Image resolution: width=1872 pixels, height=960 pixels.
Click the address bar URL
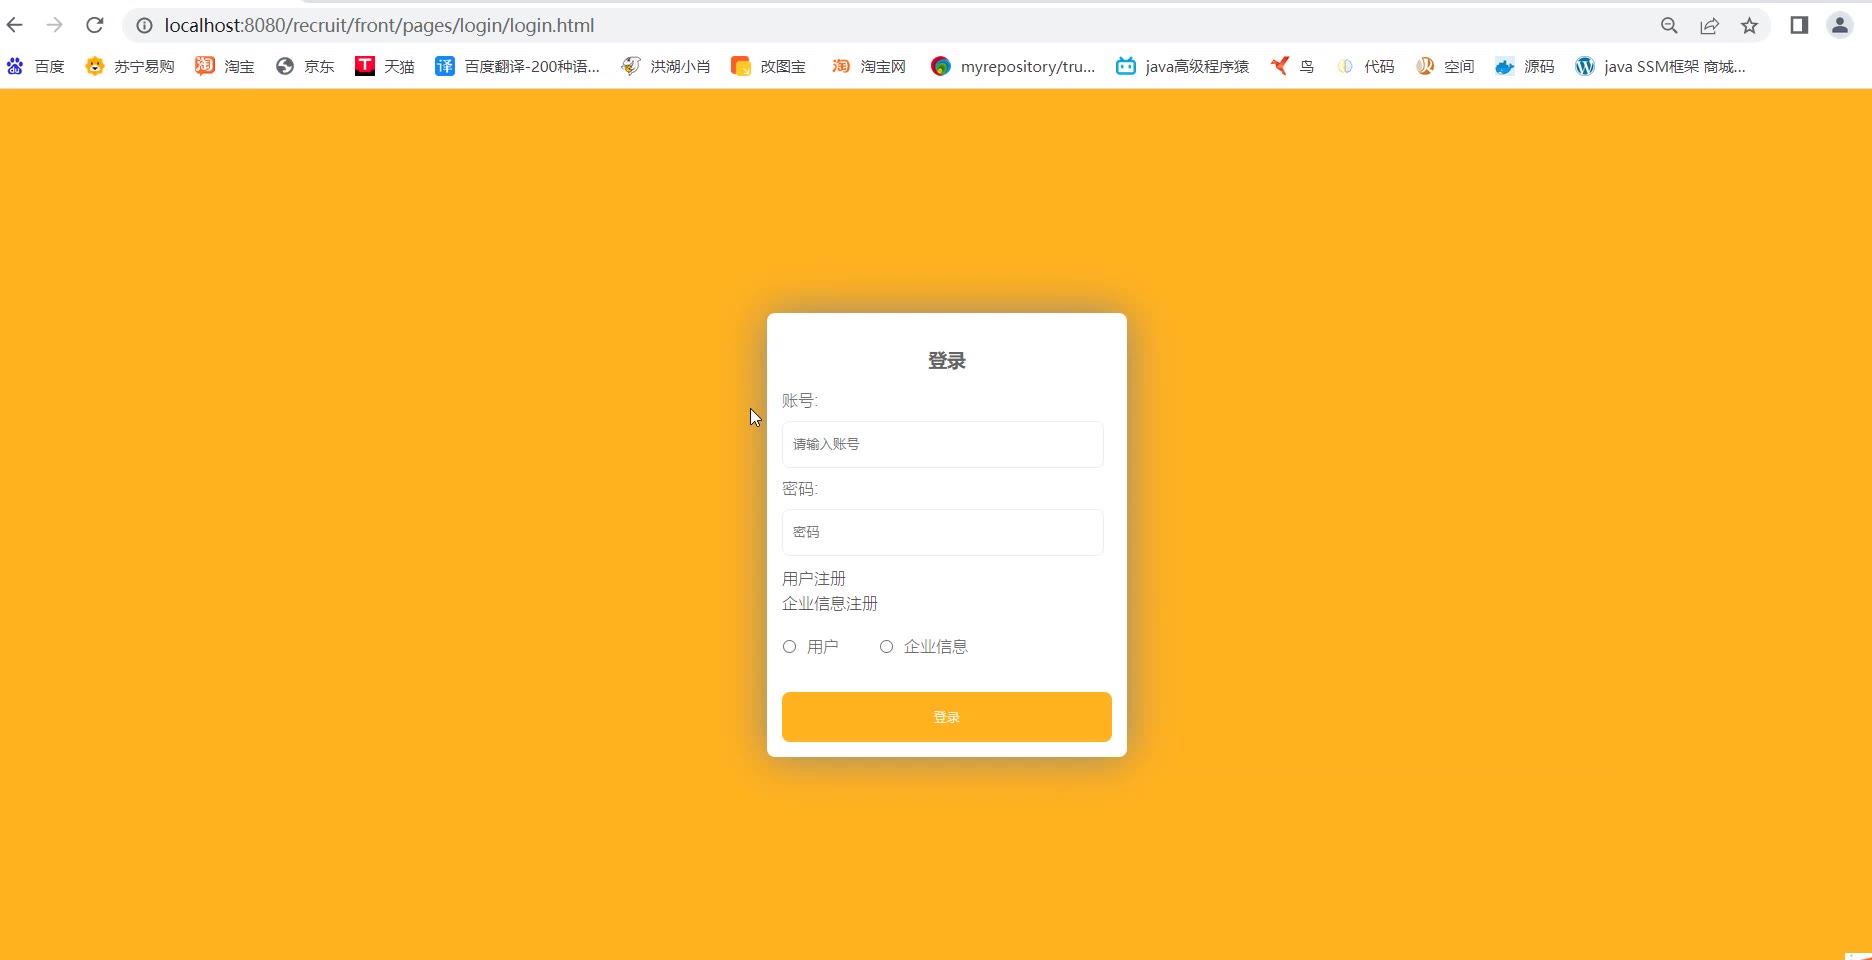point(379,25)
